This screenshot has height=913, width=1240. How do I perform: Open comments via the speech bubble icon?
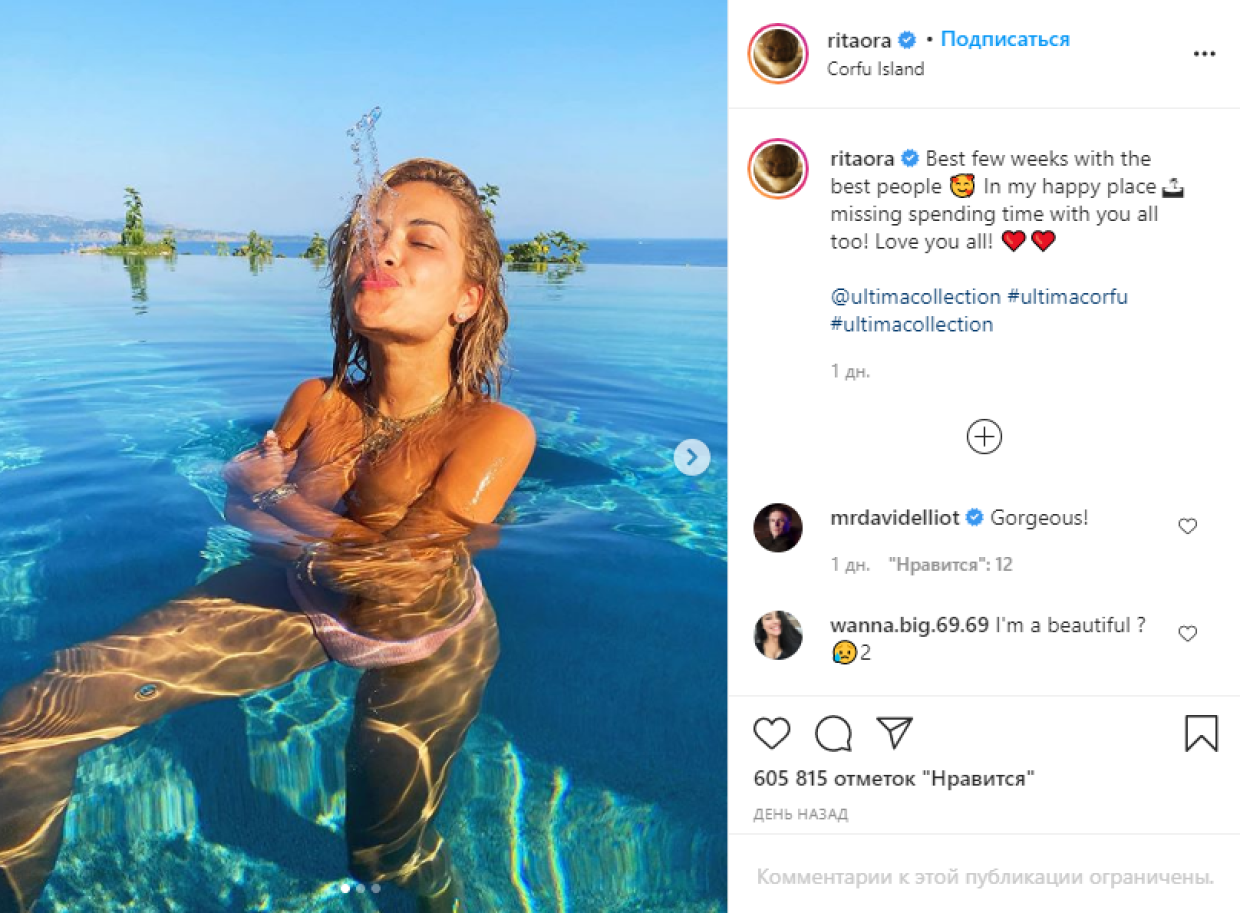click(833, 733)
